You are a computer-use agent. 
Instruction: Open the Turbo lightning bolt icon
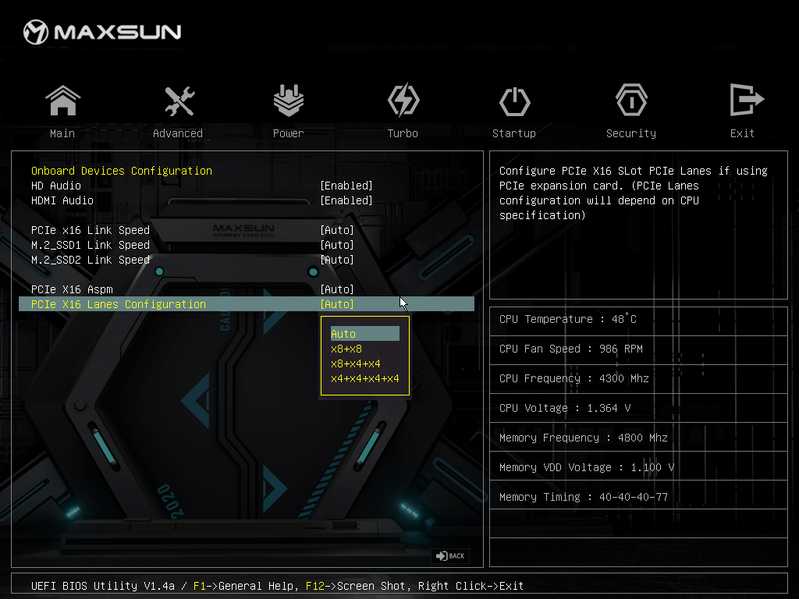pyautogui.click(x=403, y=100)
